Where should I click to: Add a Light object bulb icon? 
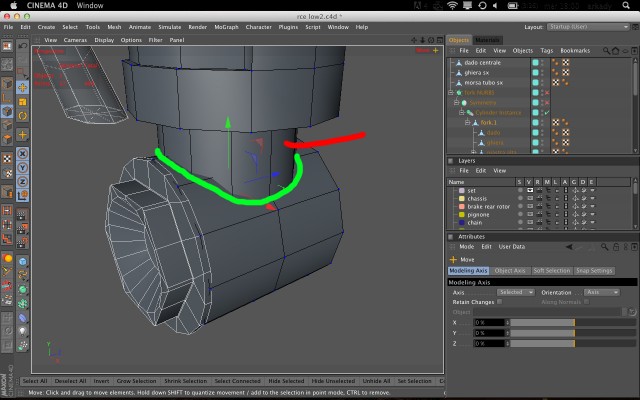(22, 331)
